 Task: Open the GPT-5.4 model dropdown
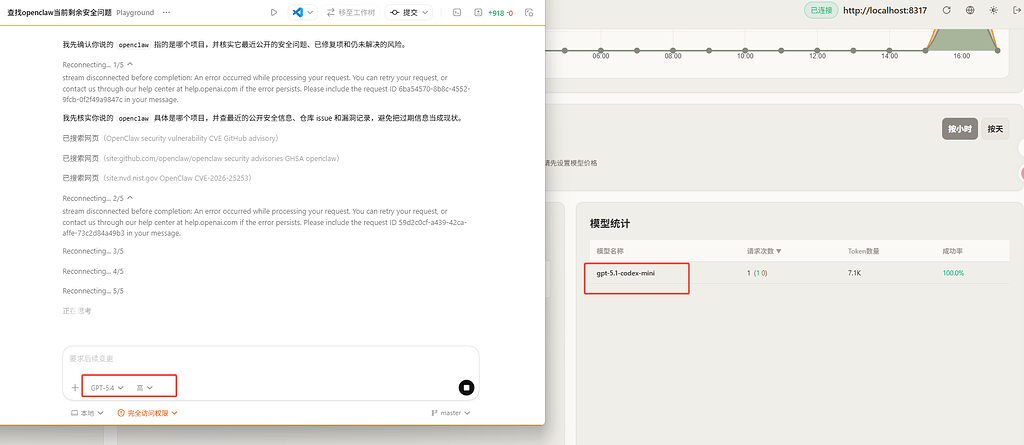pyautogui.click(x=107, y=387)
